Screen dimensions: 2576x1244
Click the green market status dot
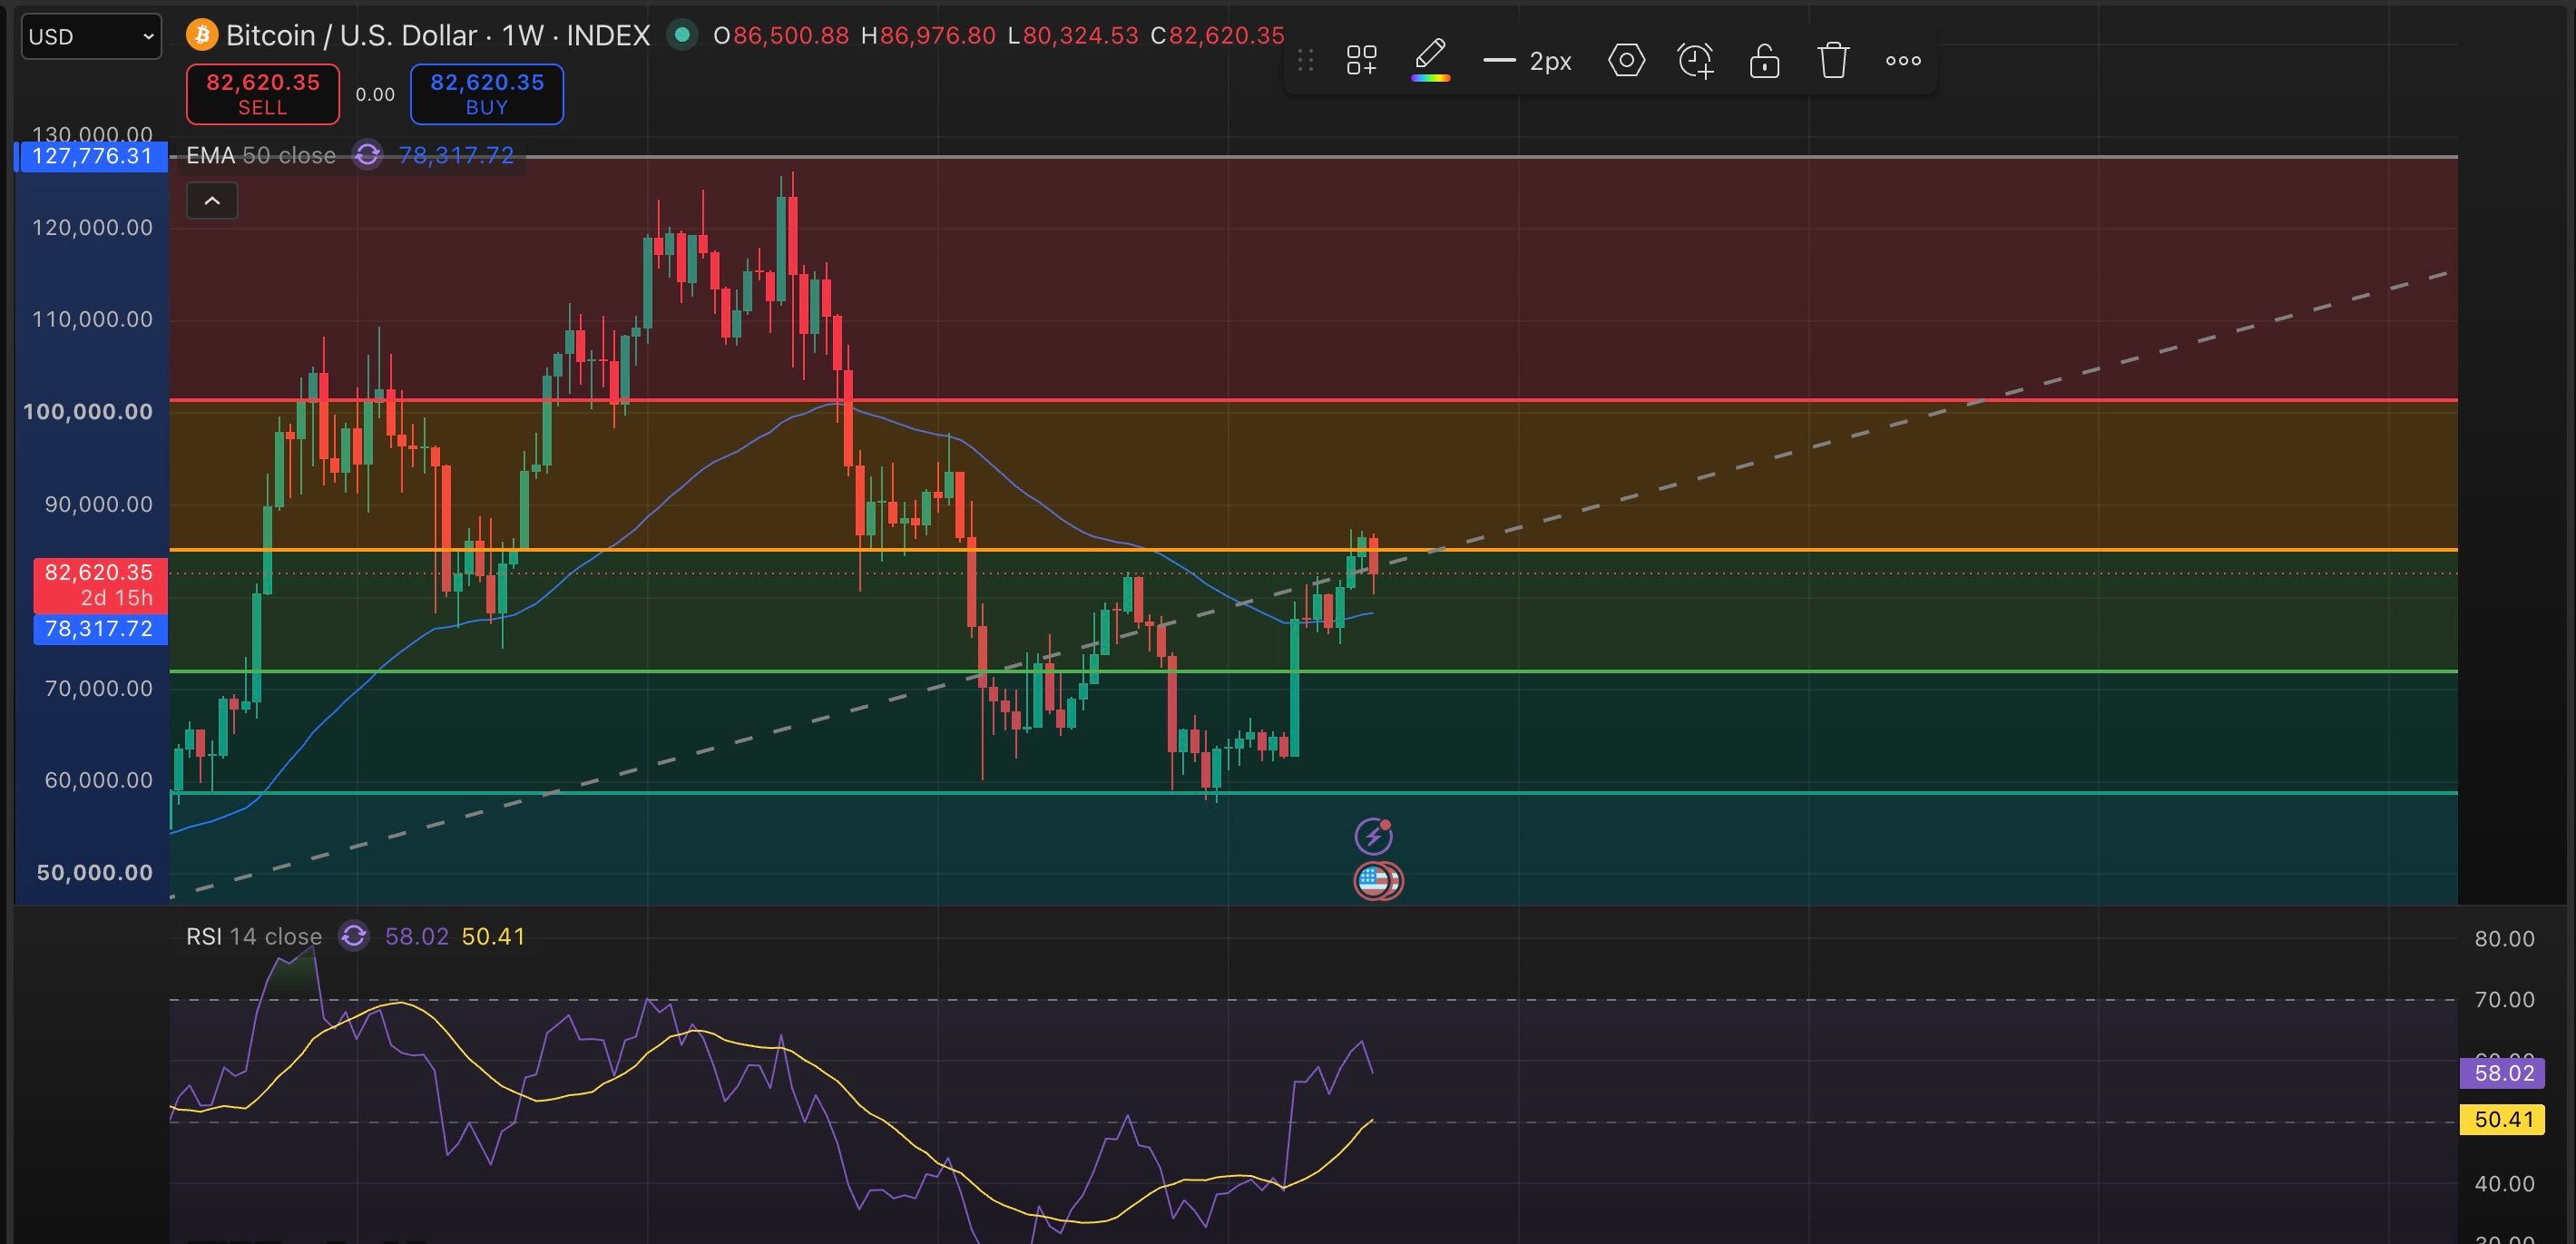(682, 35)
